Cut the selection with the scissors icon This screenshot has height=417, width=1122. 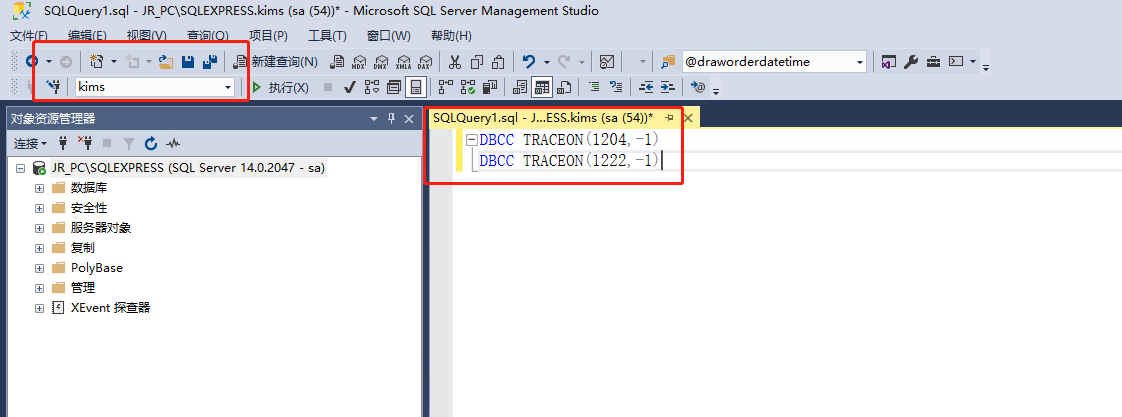tap(455, 62)
